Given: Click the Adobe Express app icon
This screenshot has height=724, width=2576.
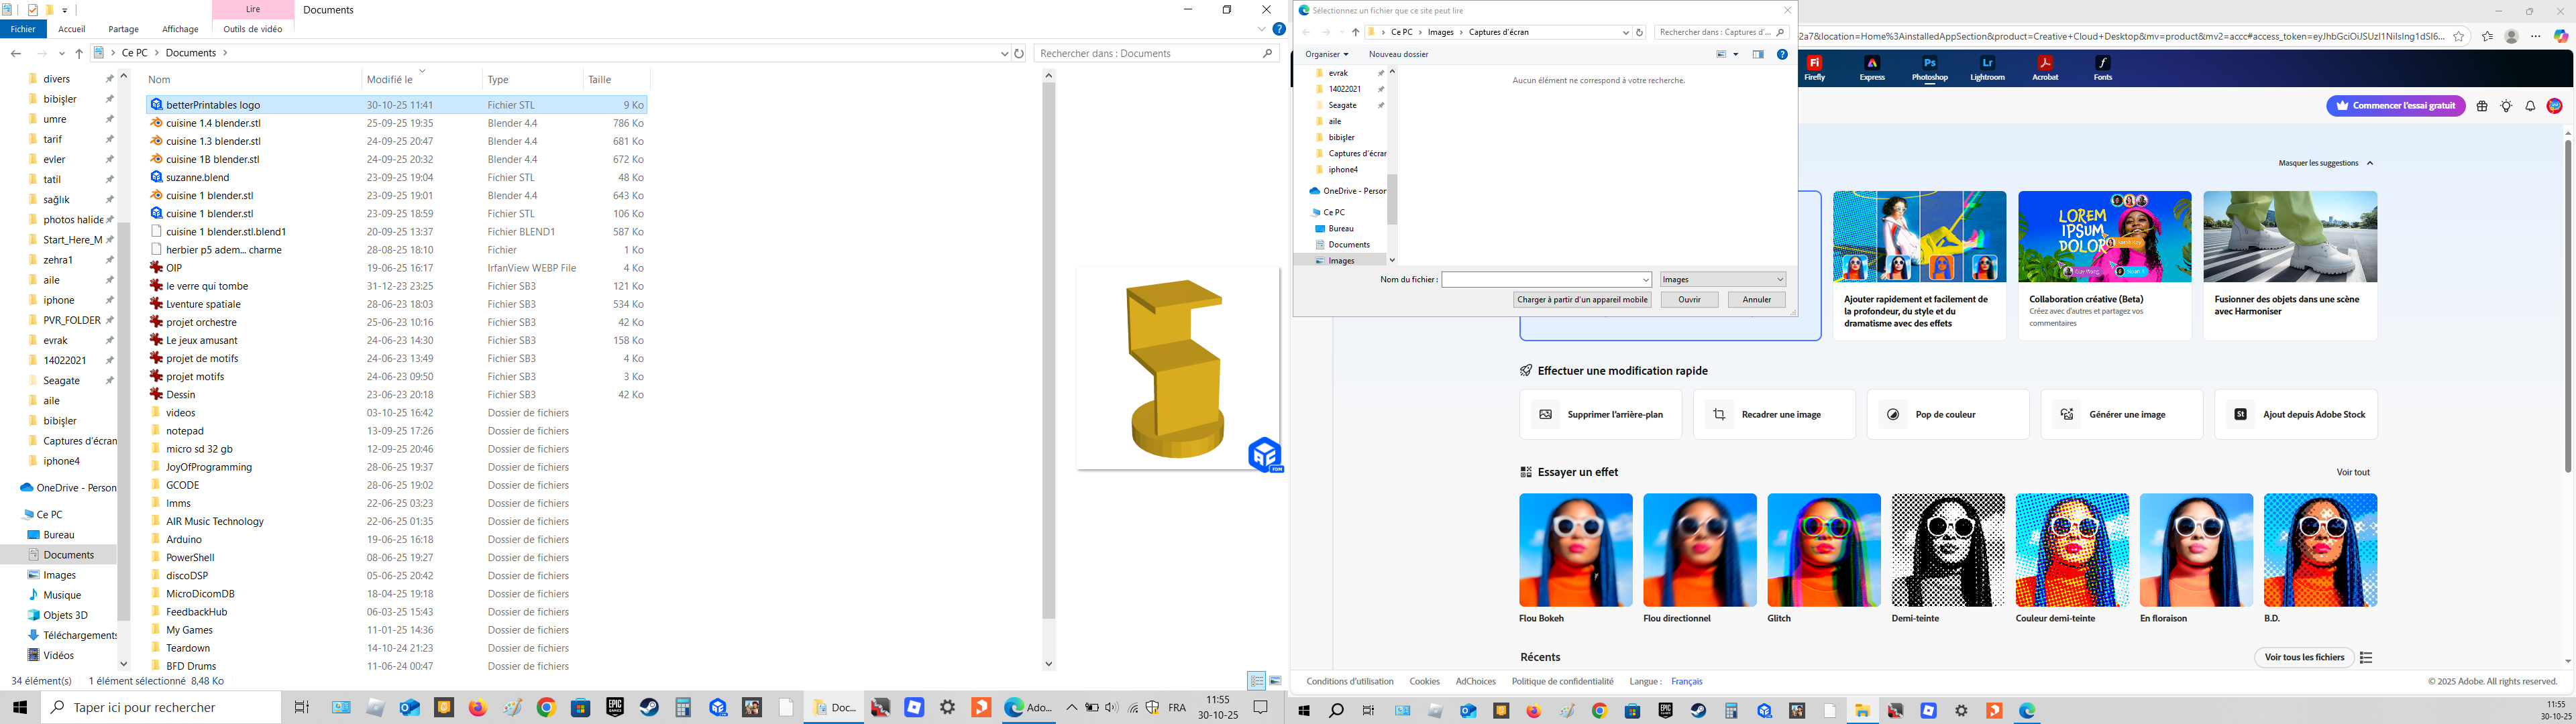Looking at the screenshot, I should coord(1872,68).
